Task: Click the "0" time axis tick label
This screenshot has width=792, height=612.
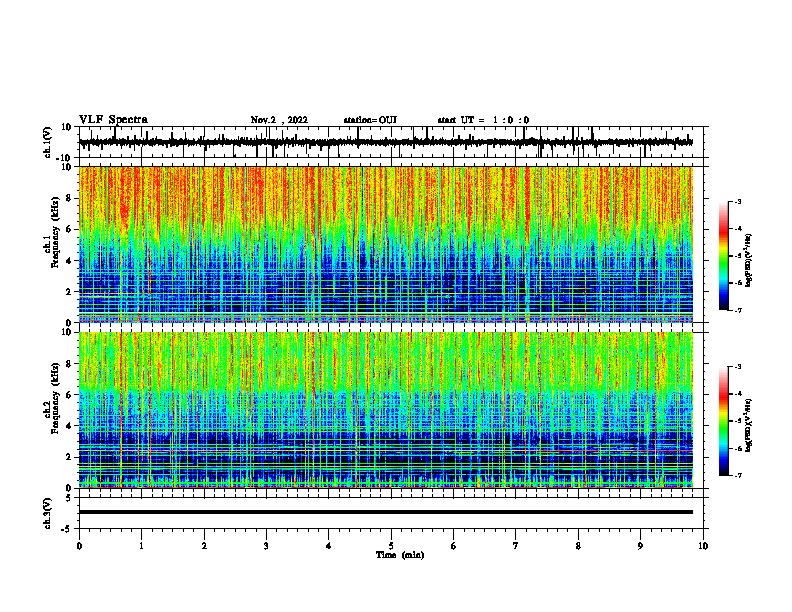Action: pos(79,545)
